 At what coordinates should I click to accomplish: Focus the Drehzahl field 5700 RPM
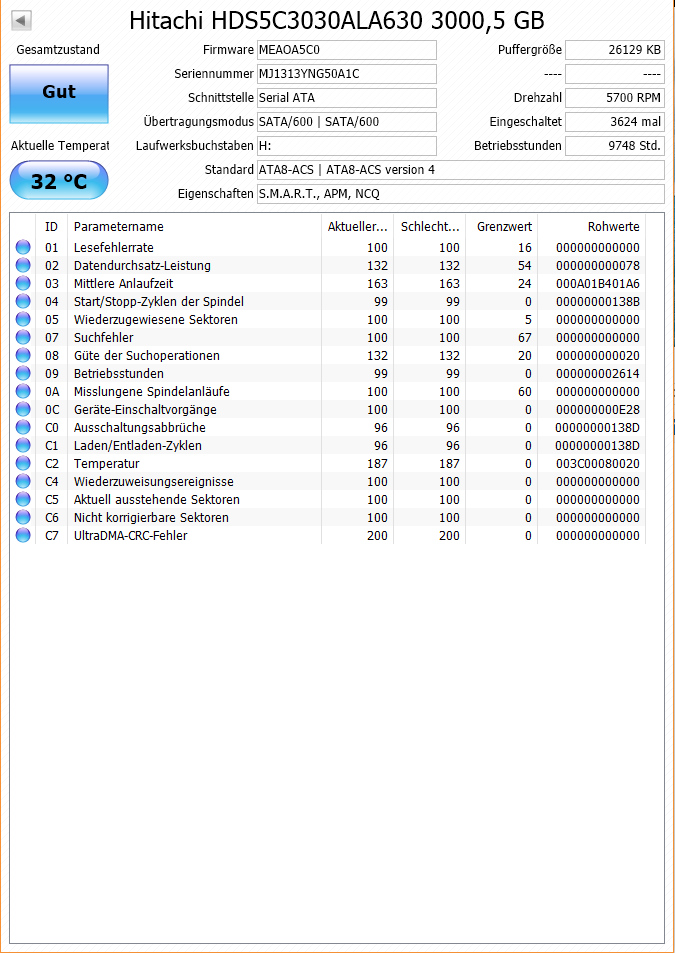(x=615, y=98)
